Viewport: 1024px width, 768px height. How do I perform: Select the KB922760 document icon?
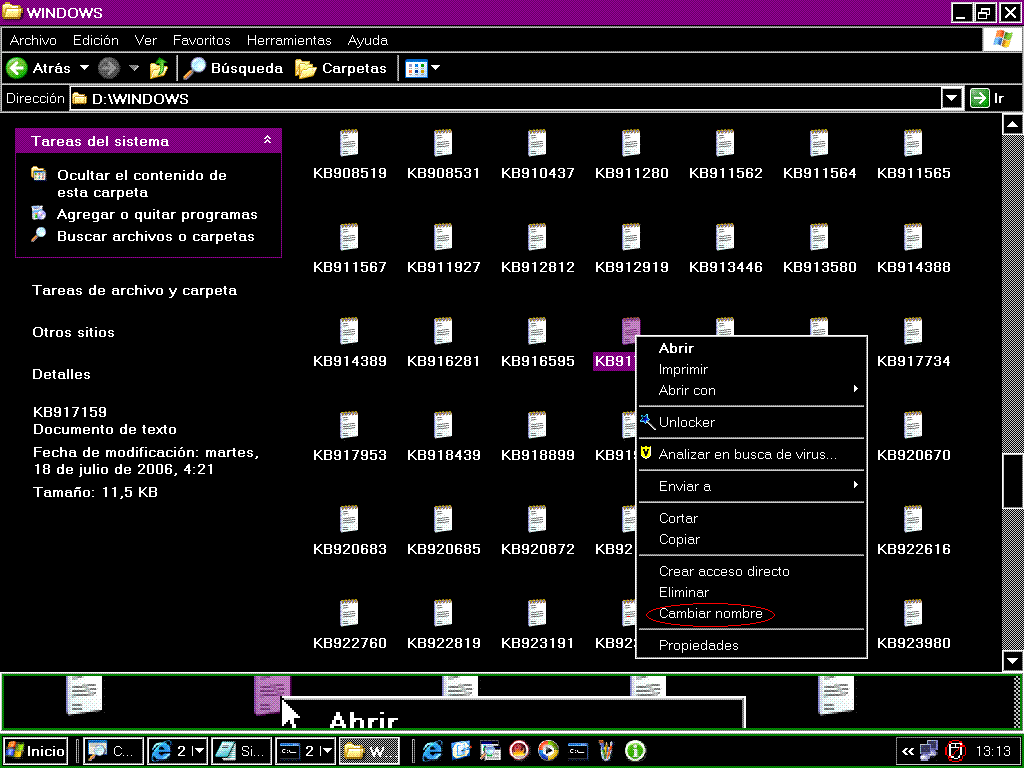[x=349, y=613]
